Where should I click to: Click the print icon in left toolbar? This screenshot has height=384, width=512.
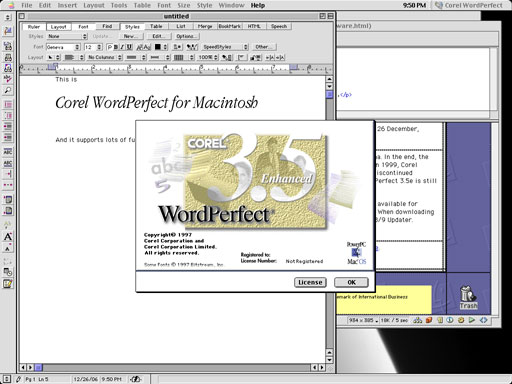pos(8,57)
